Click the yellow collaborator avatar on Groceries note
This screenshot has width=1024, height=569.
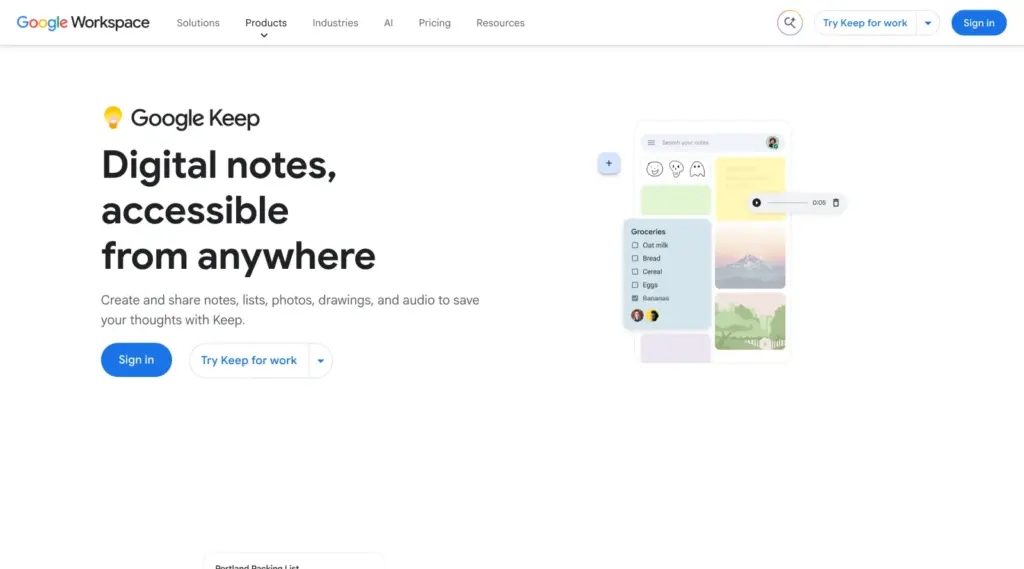click(652, 316)
